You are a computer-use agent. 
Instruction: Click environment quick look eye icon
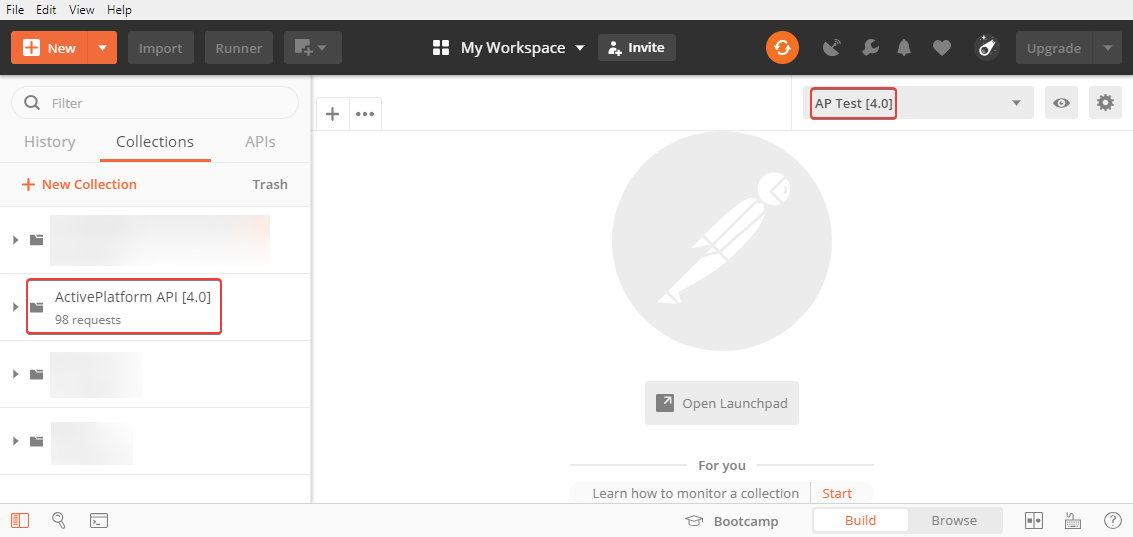pos(1061,103)
